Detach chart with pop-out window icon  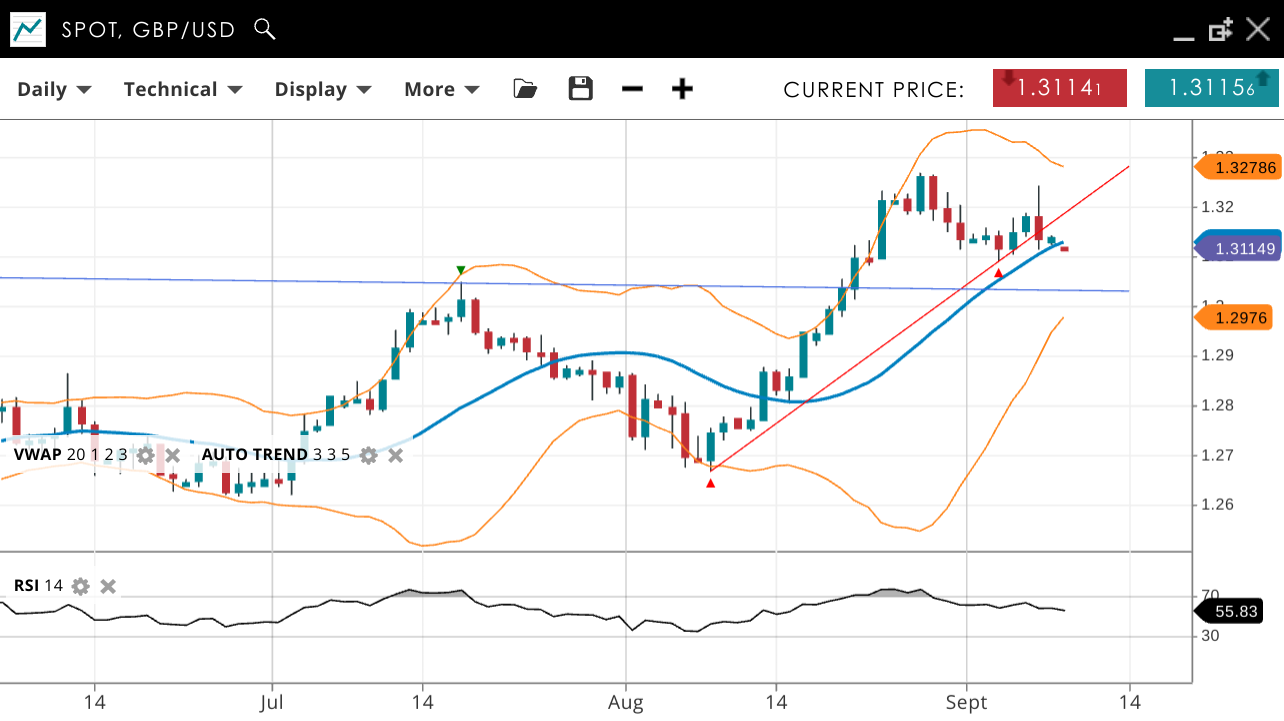[x=1220, y=30]
